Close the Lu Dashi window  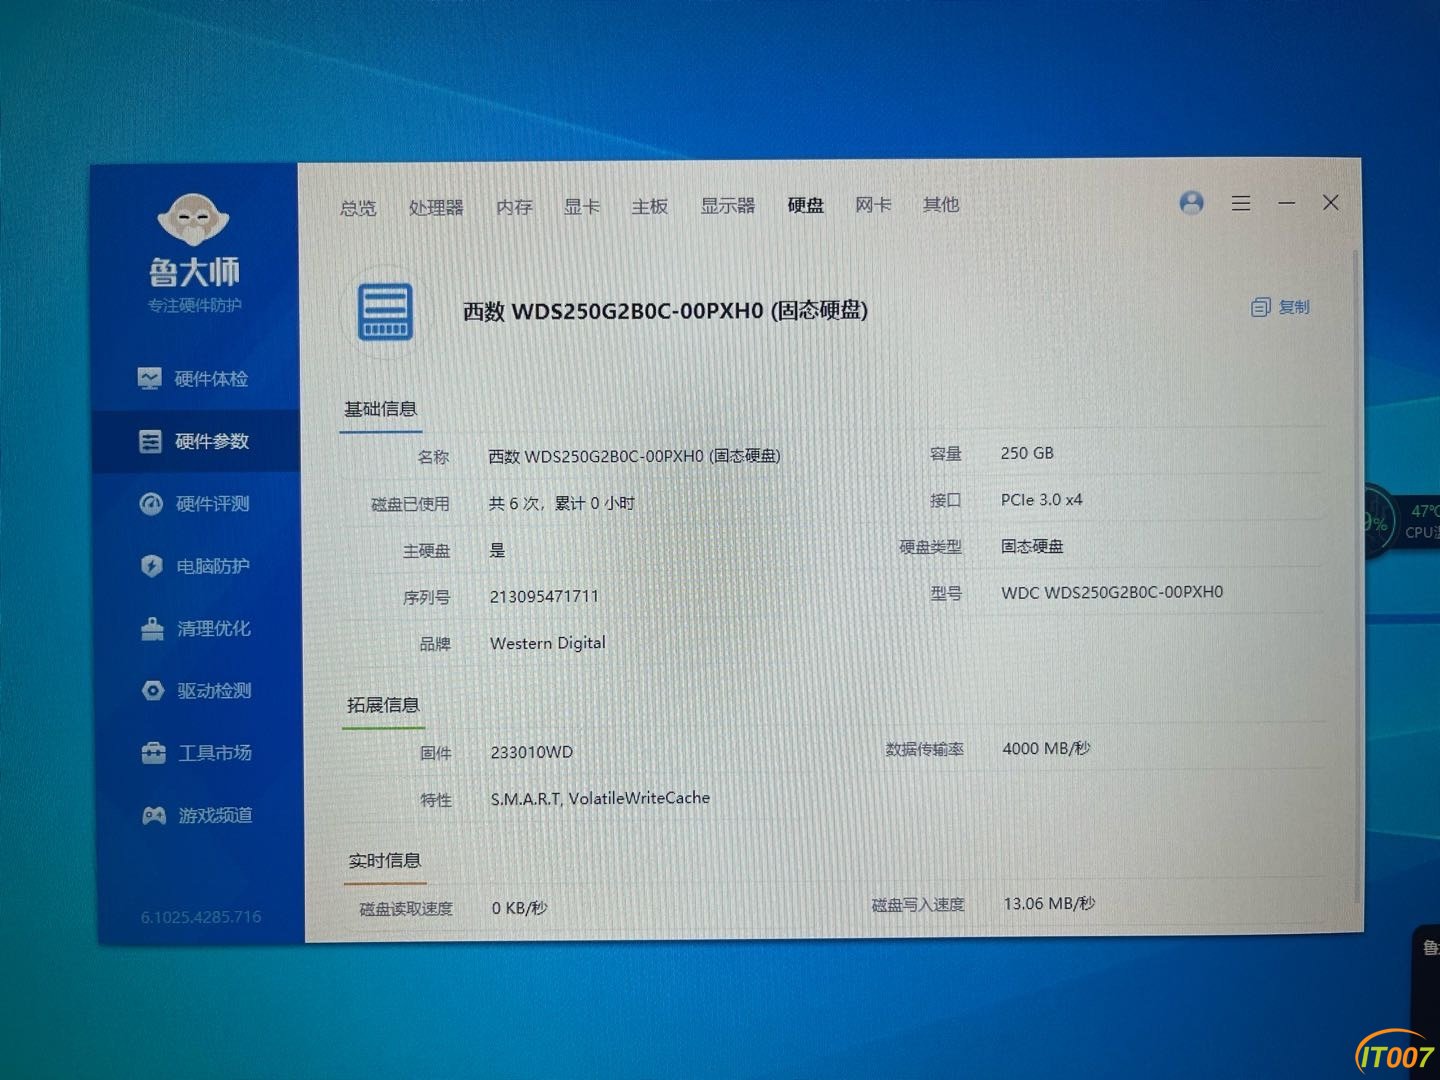[x=1331, y=202]
